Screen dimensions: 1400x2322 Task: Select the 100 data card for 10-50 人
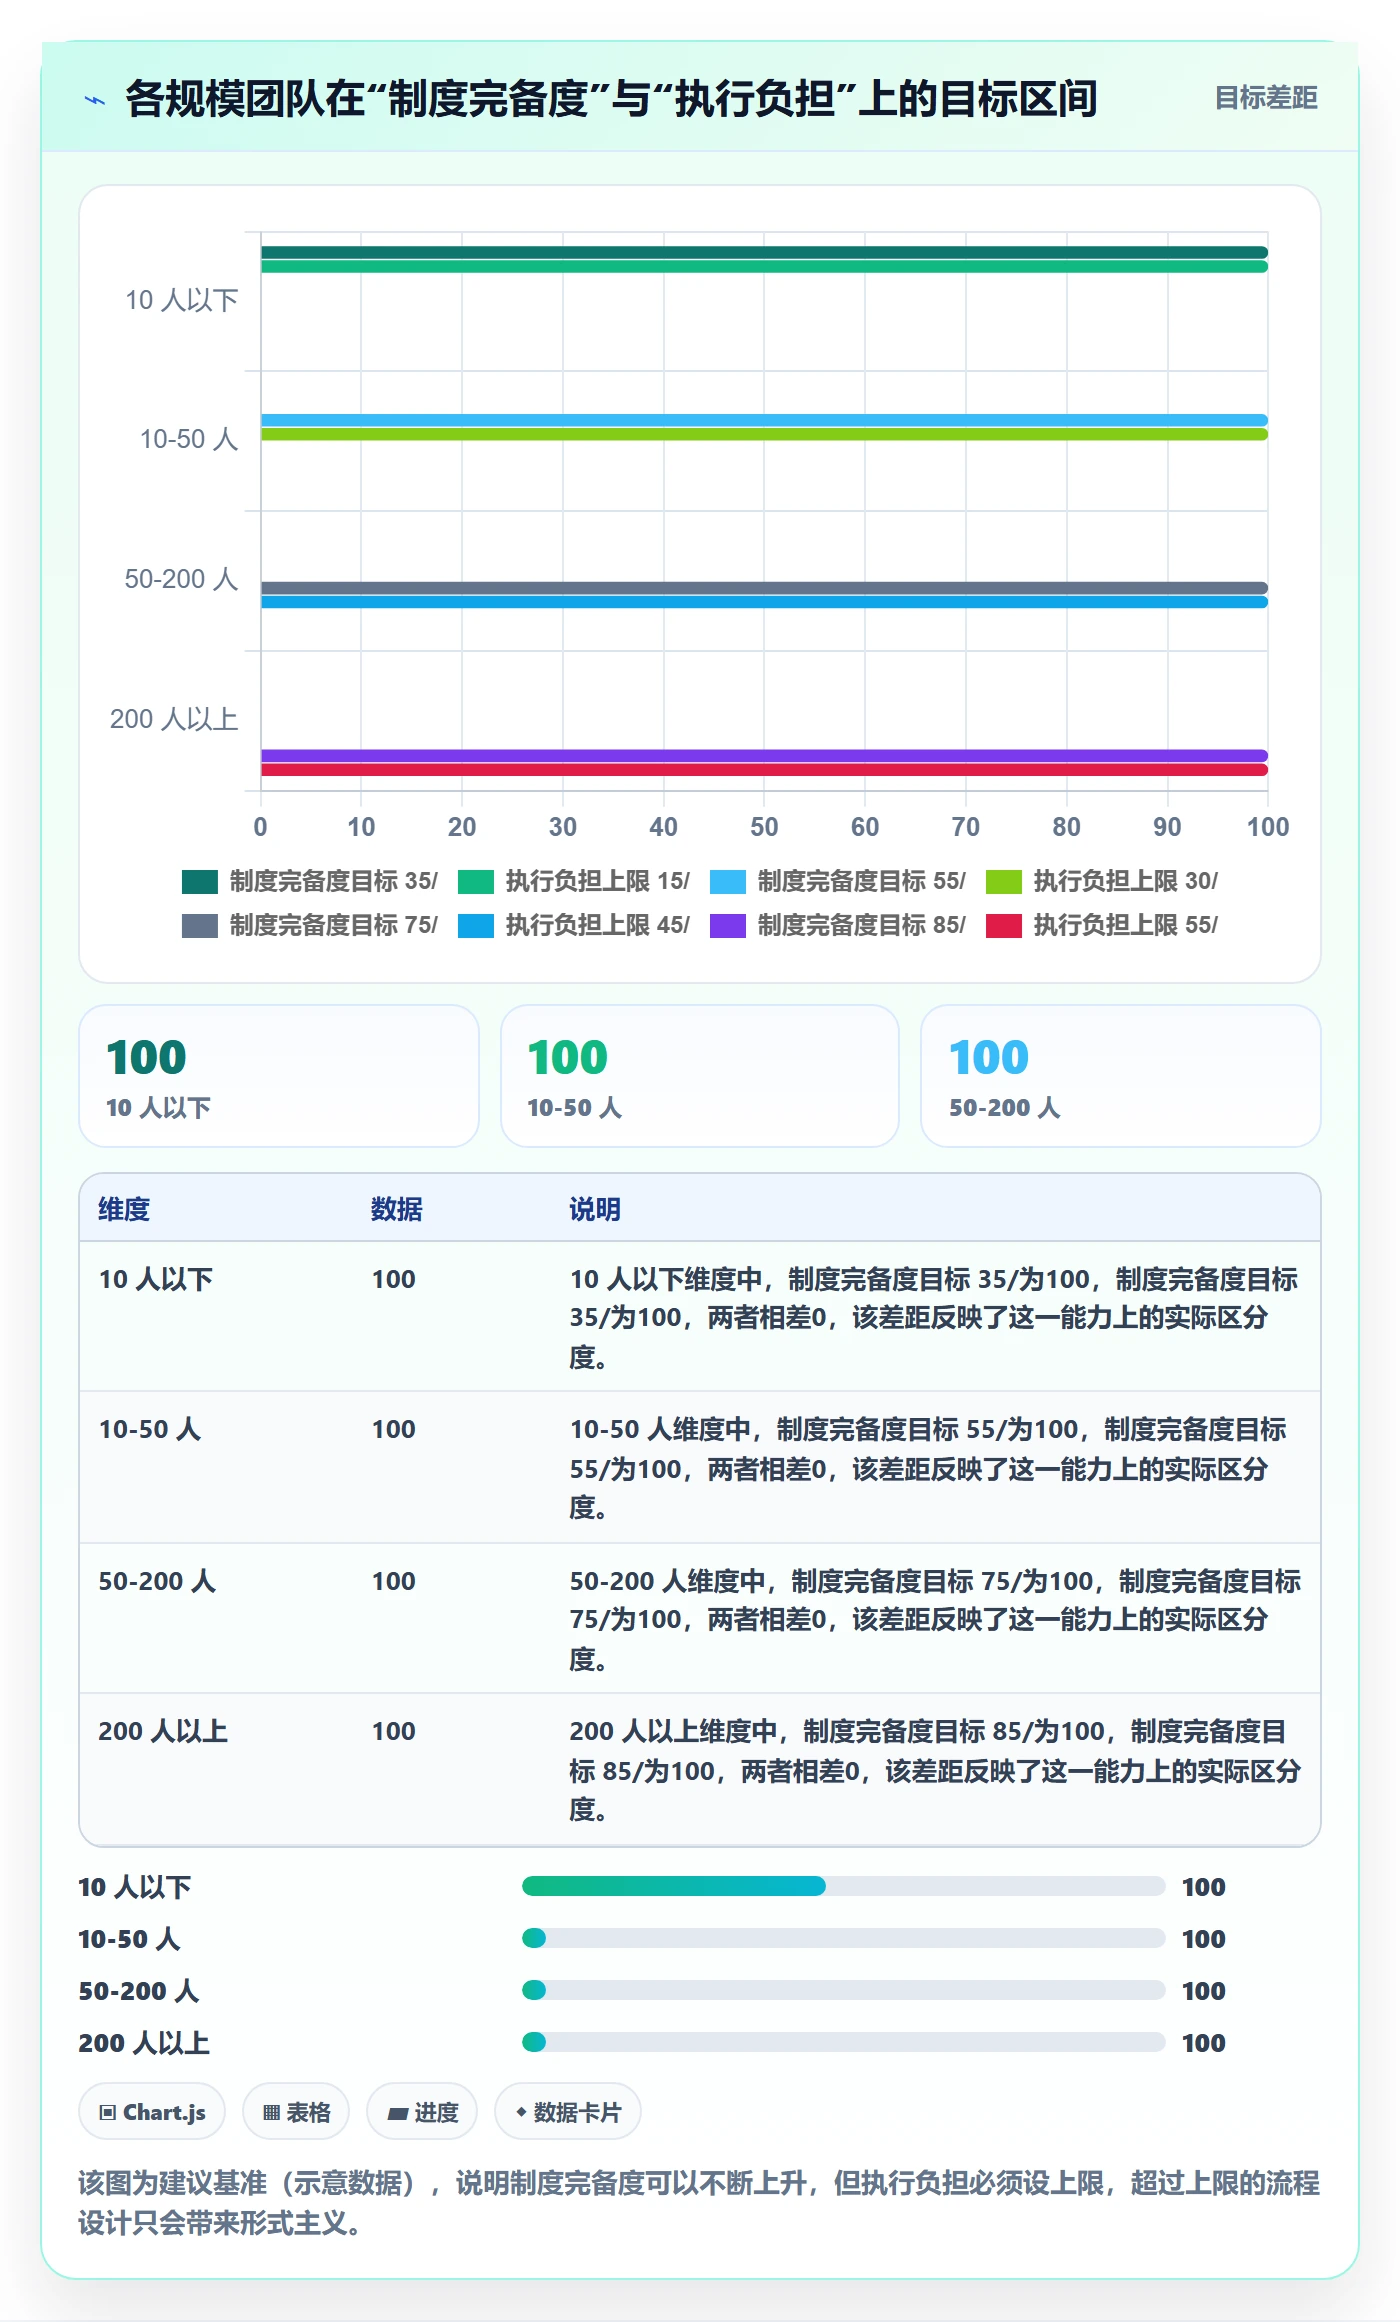tap(700, 1076)
